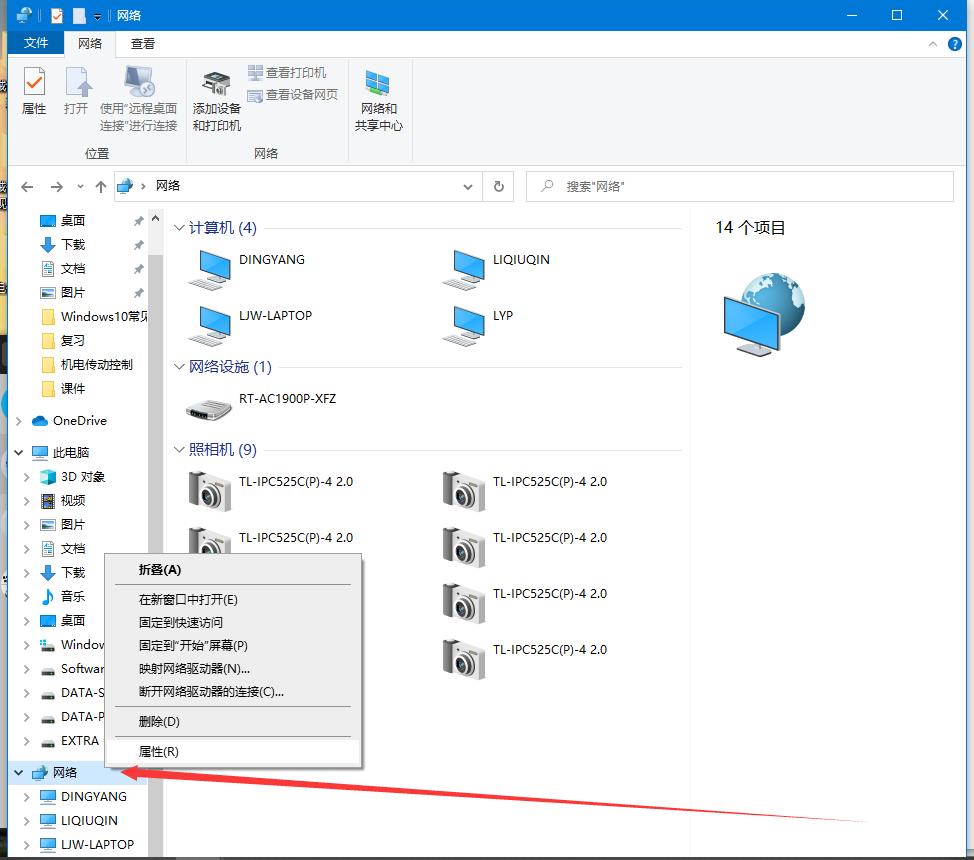The width and height of the screenshot is (974, 860).
Task: Collapse the 计算机 (4) group
Action: coord(179,228)
